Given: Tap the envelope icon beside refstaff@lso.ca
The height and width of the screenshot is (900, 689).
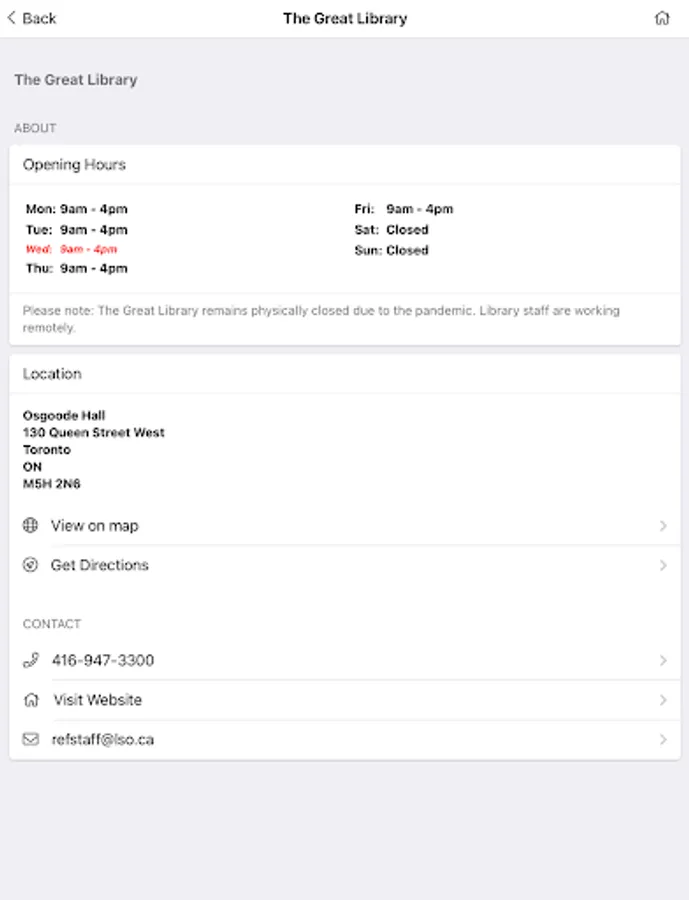Looking at the screenshot, I should tap(31, 740).
